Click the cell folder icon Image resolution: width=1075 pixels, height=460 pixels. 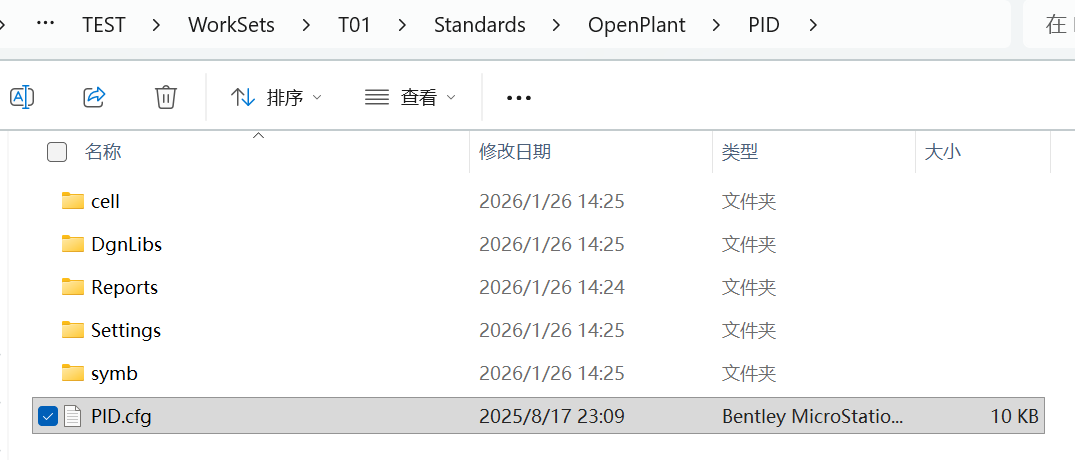coord(72,201)
